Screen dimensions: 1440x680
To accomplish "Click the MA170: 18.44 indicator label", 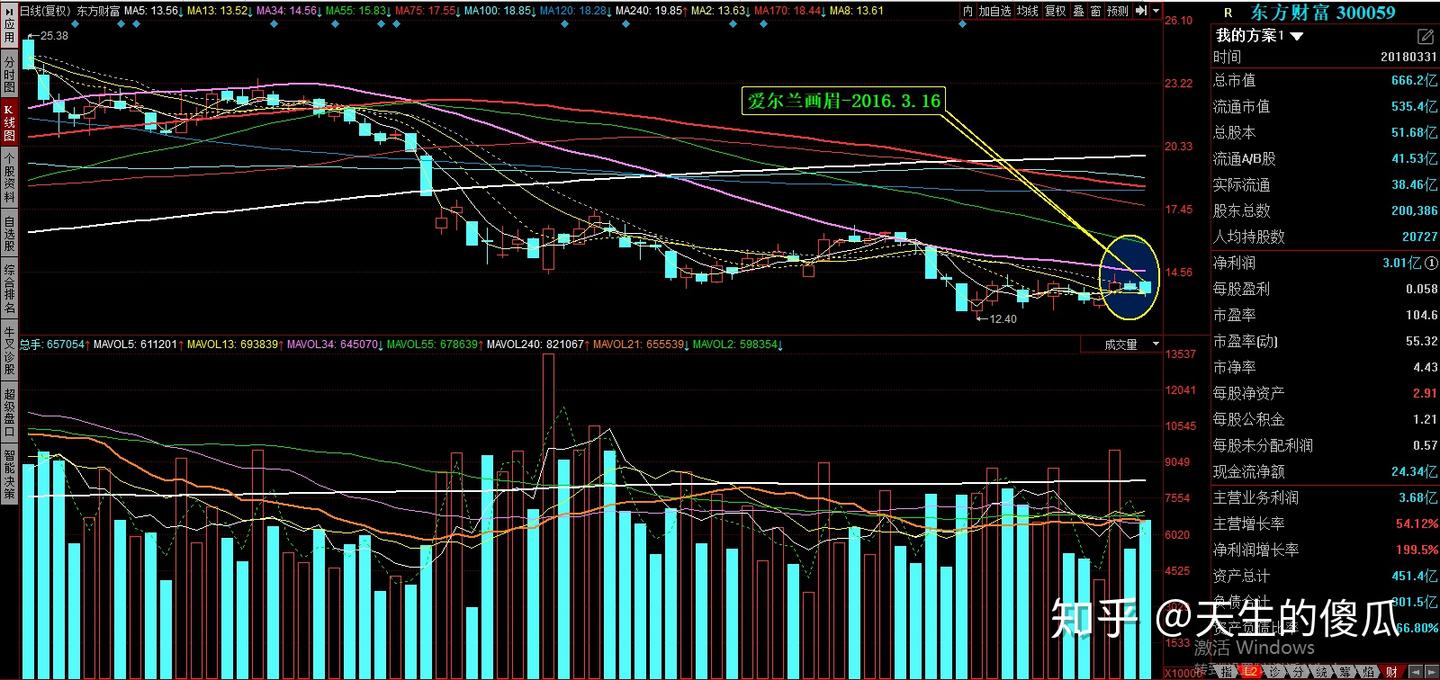I will 789,10.
